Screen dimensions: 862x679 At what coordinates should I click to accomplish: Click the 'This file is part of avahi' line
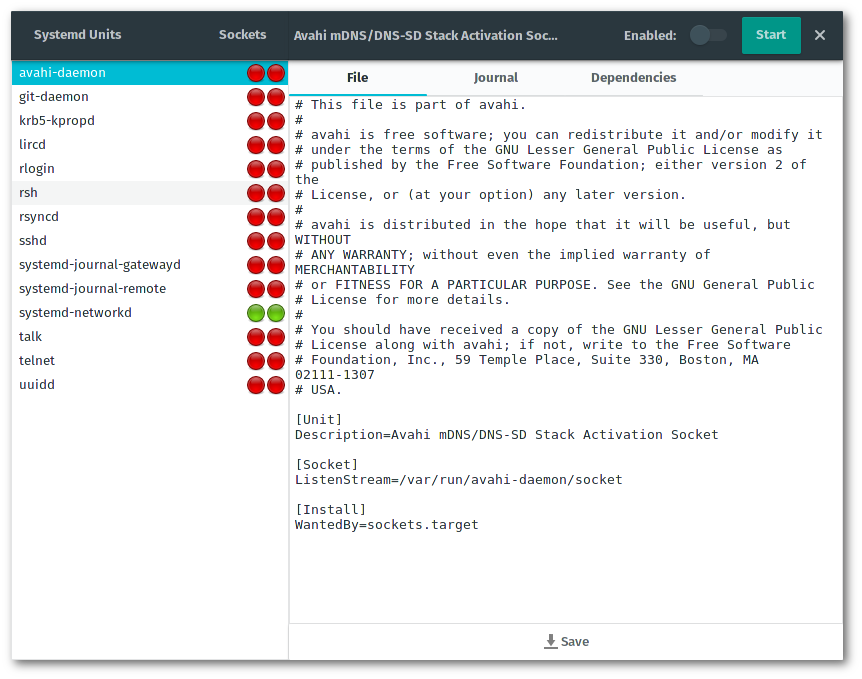[410, 105]
